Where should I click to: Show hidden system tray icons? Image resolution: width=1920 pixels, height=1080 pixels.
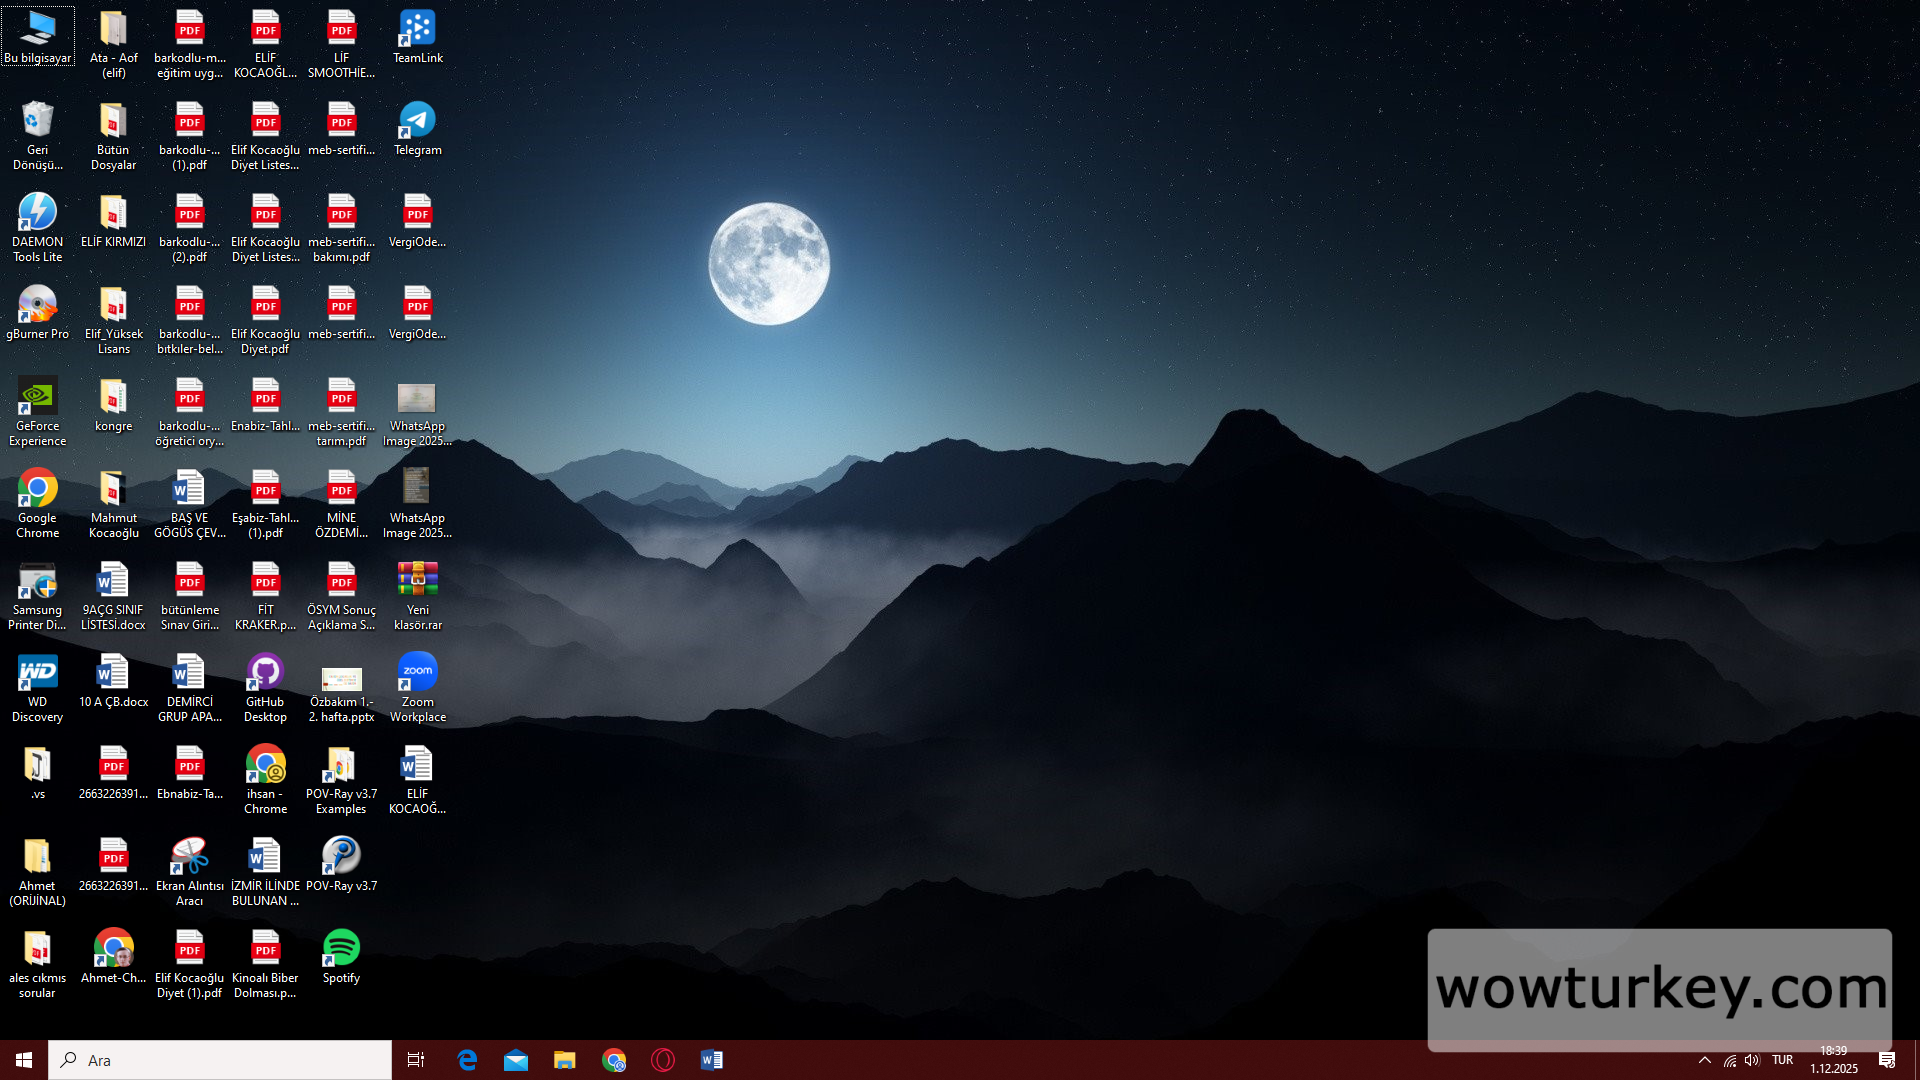[1705, 1060]
